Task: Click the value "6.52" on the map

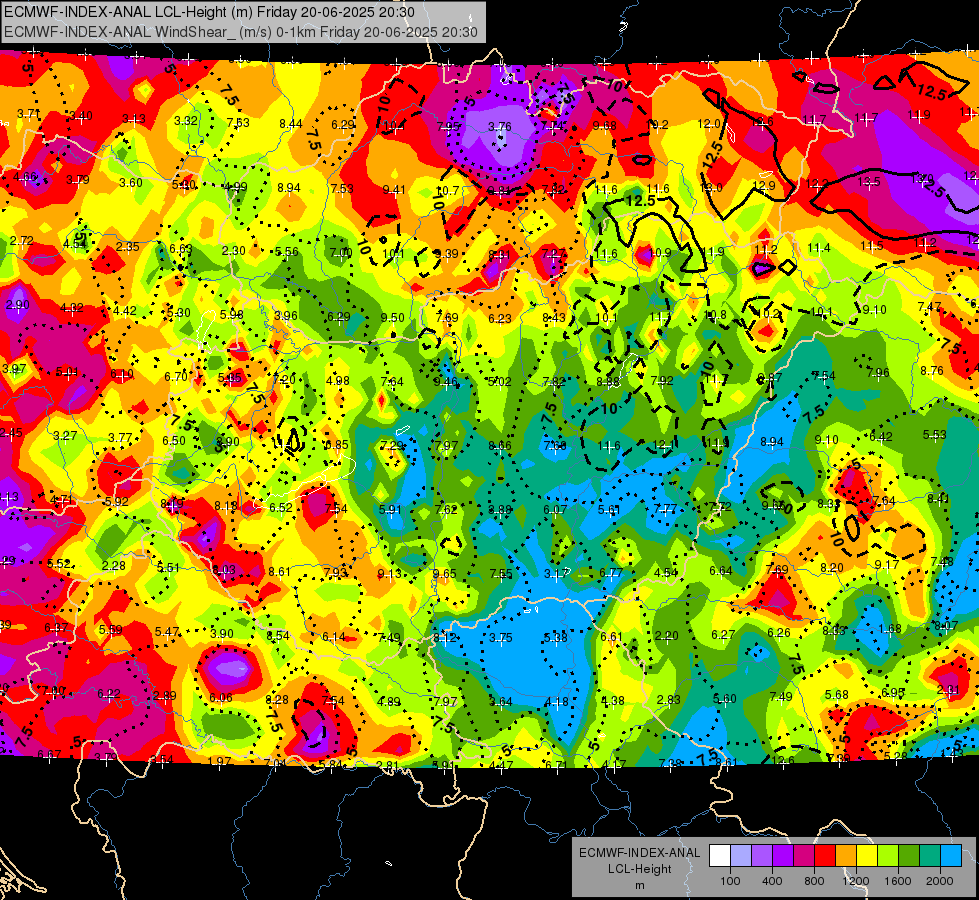Action: point(281,508)
